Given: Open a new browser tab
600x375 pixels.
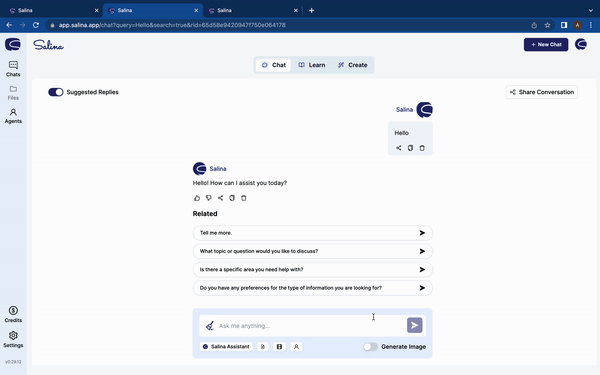Looking at the screenshot, I should 311,10.
